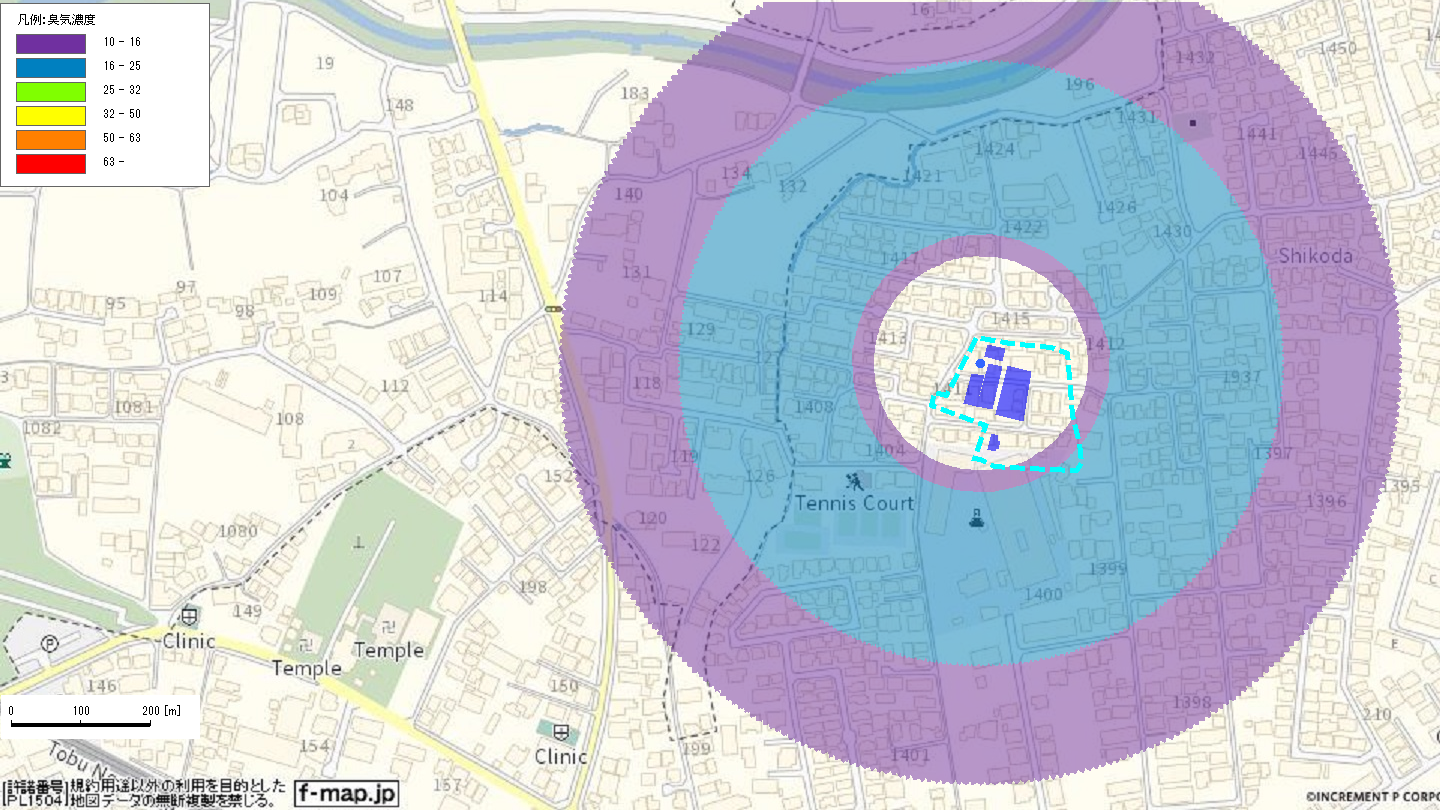Click the scale bar 200 [m] label
Viewport: 1440px width, 810px height.
point(161,711)
